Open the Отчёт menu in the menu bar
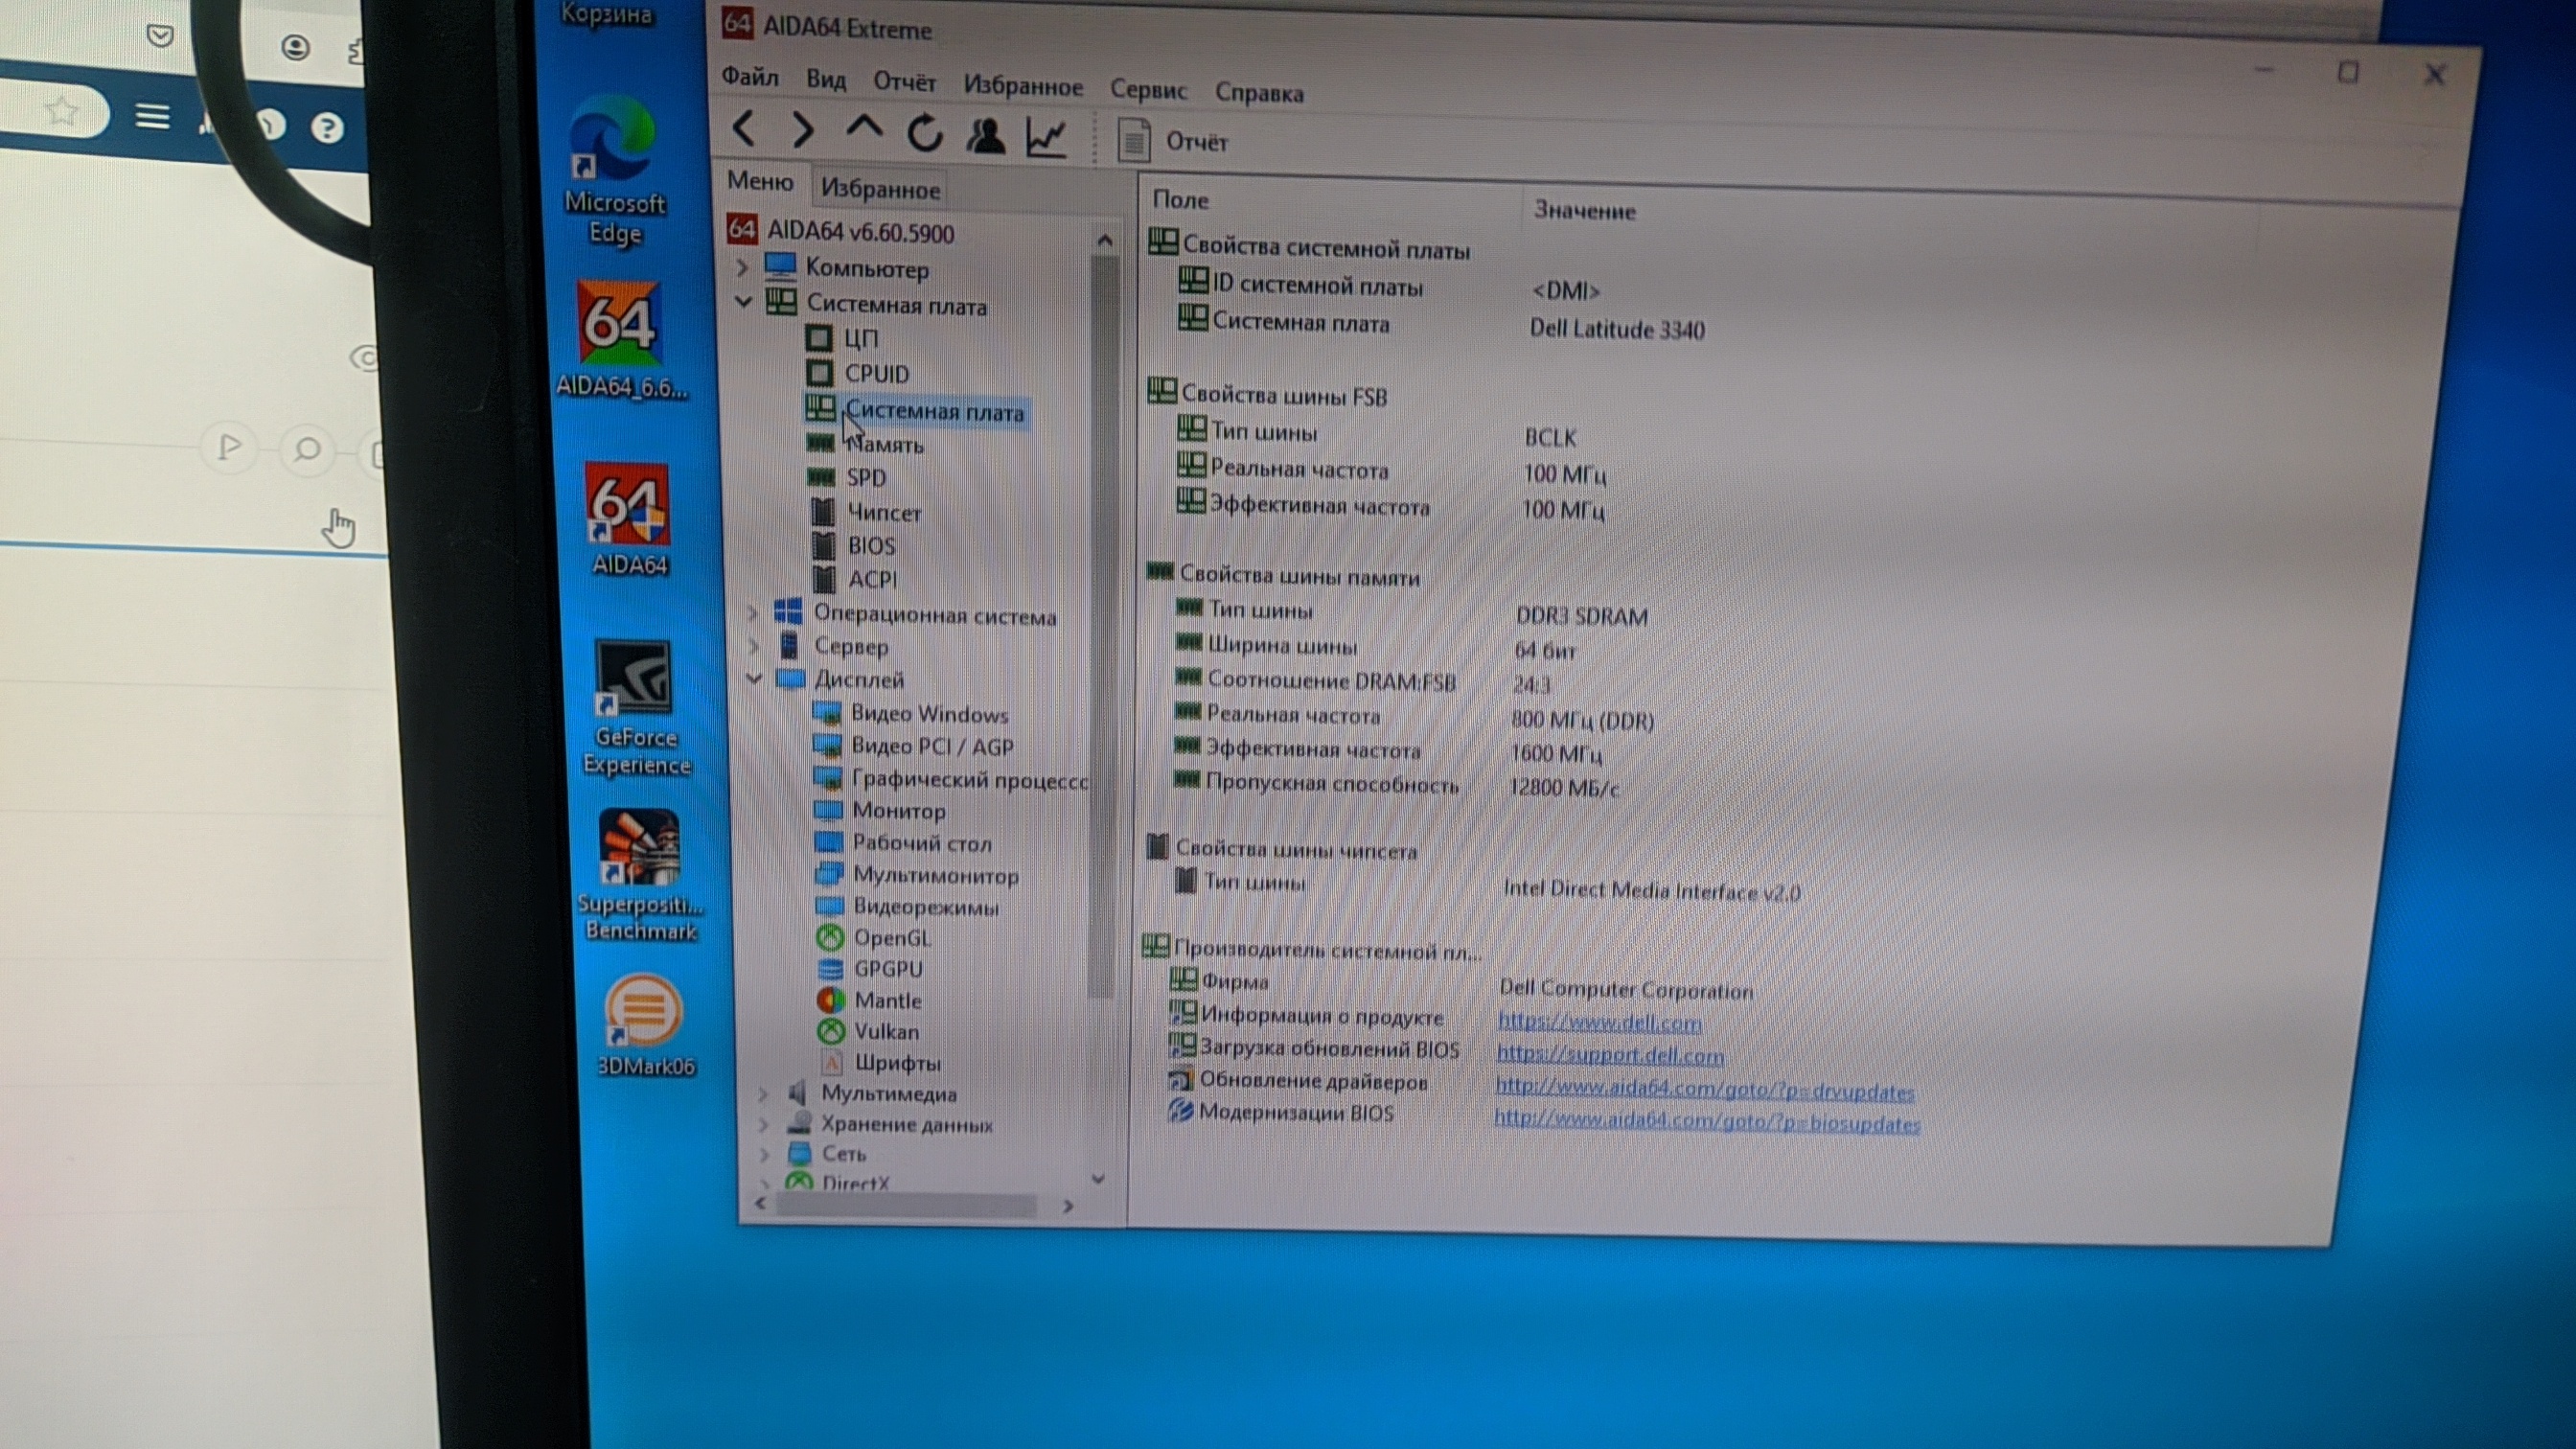 click(904, 82)
